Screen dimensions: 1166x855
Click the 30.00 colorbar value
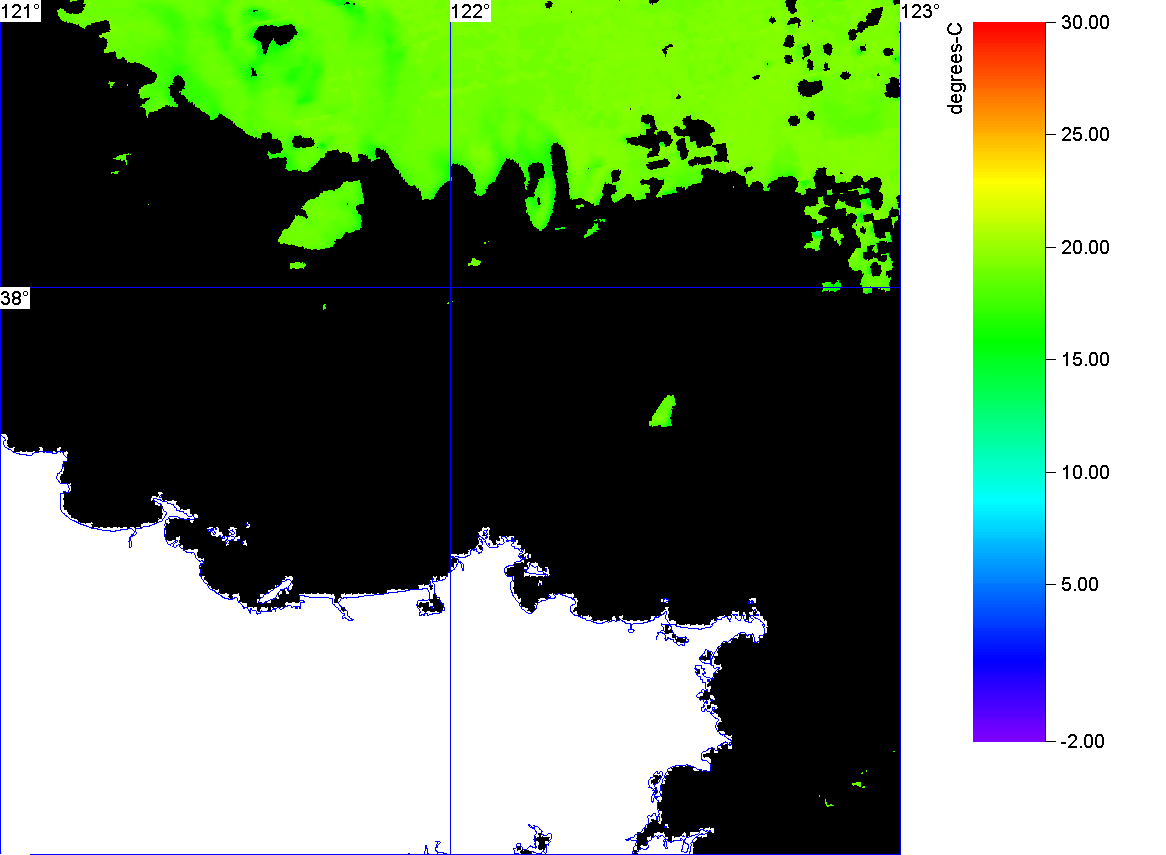pyautogui.click(x=1085, y=22)
